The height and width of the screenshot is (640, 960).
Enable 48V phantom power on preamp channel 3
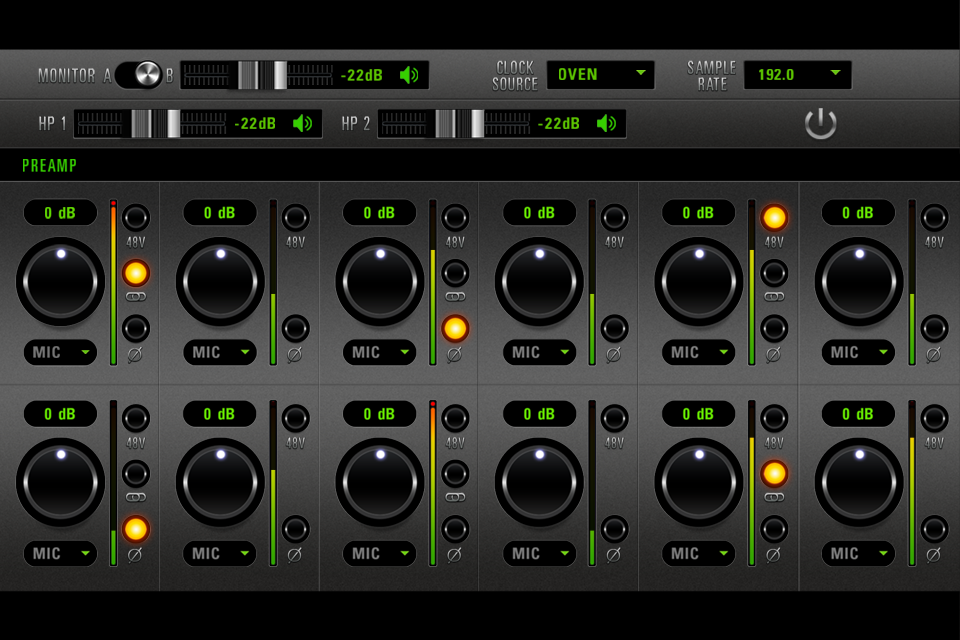(x=456, y=217)
